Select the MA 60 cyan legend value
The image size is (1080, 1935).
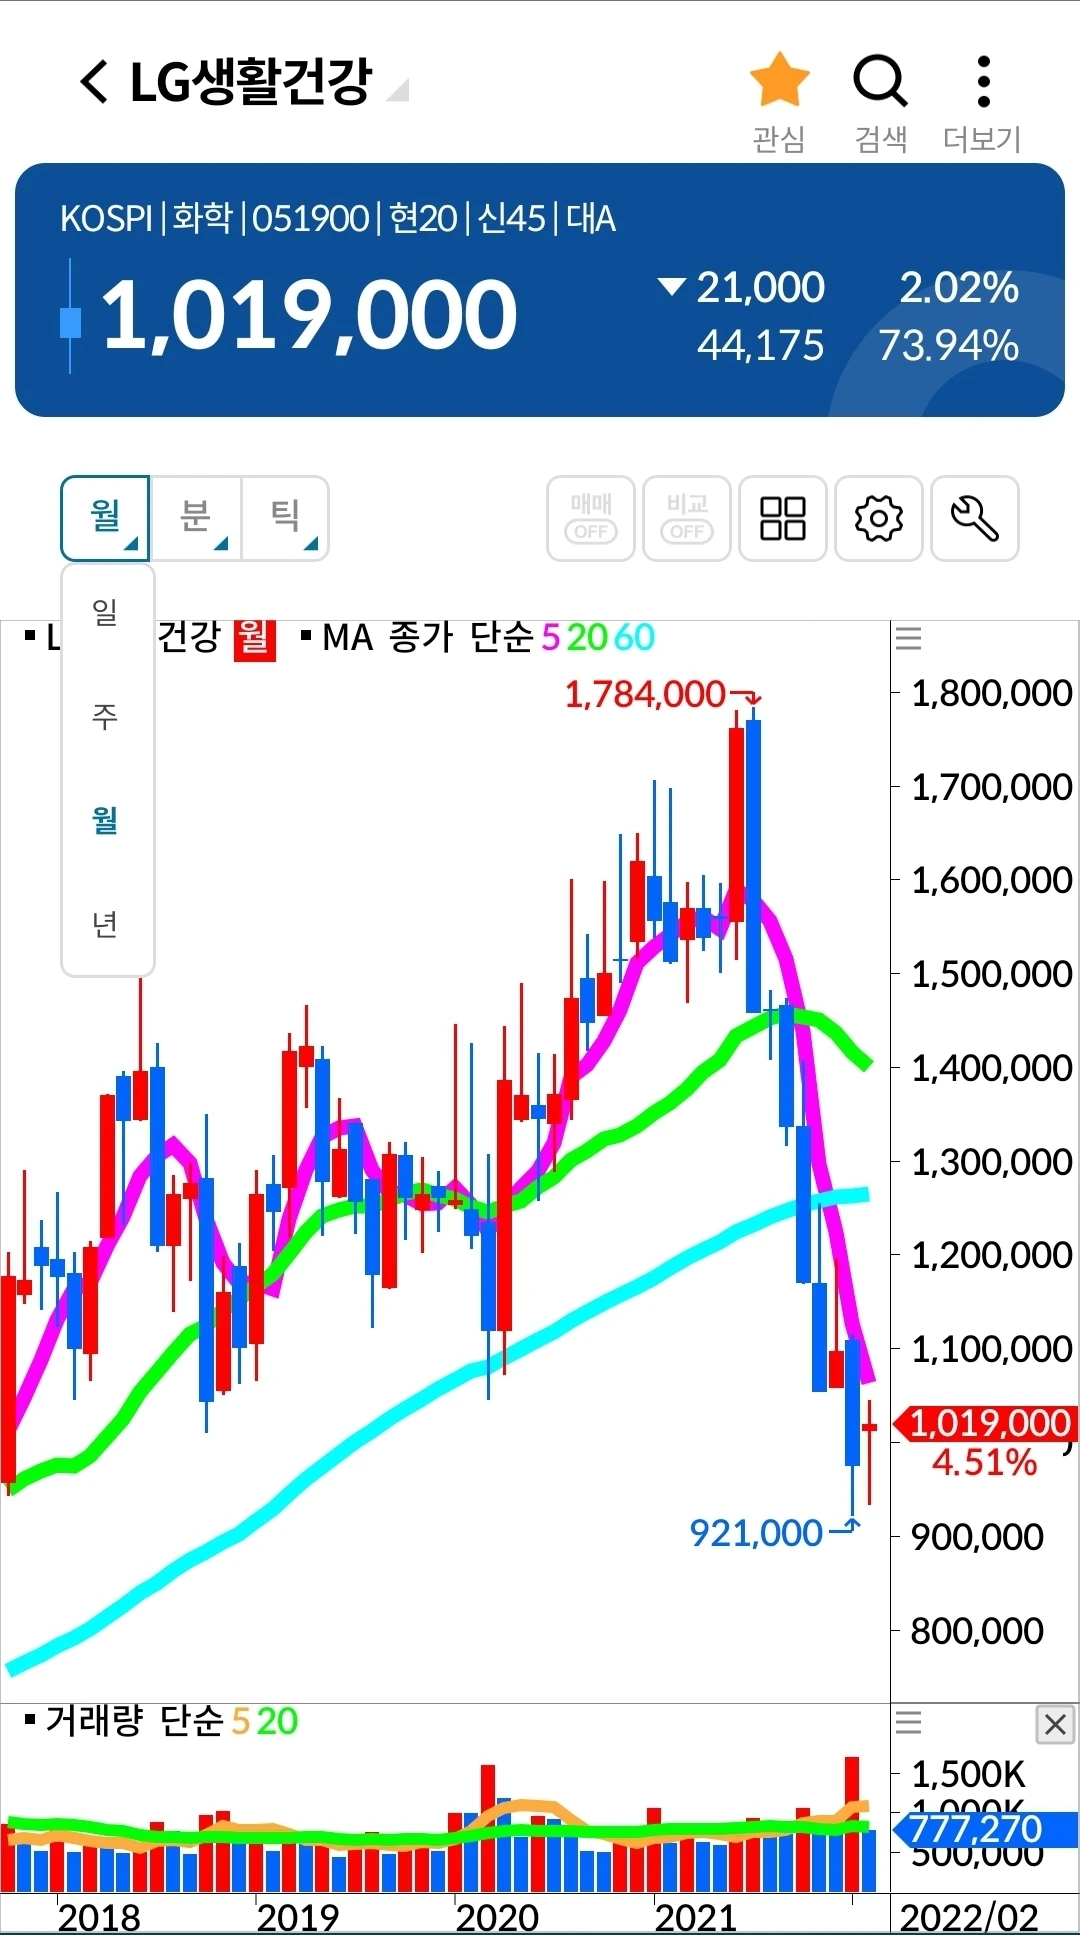pos(634,637)
